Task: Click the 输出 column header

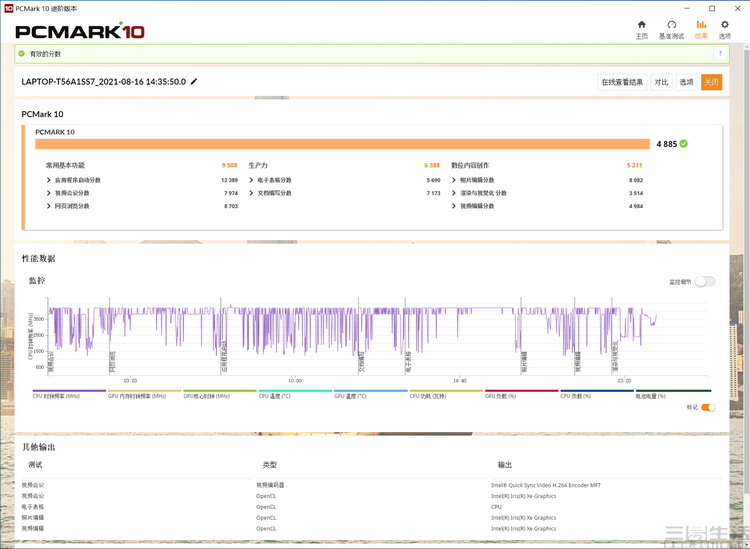Action: [x=505, y=465]
